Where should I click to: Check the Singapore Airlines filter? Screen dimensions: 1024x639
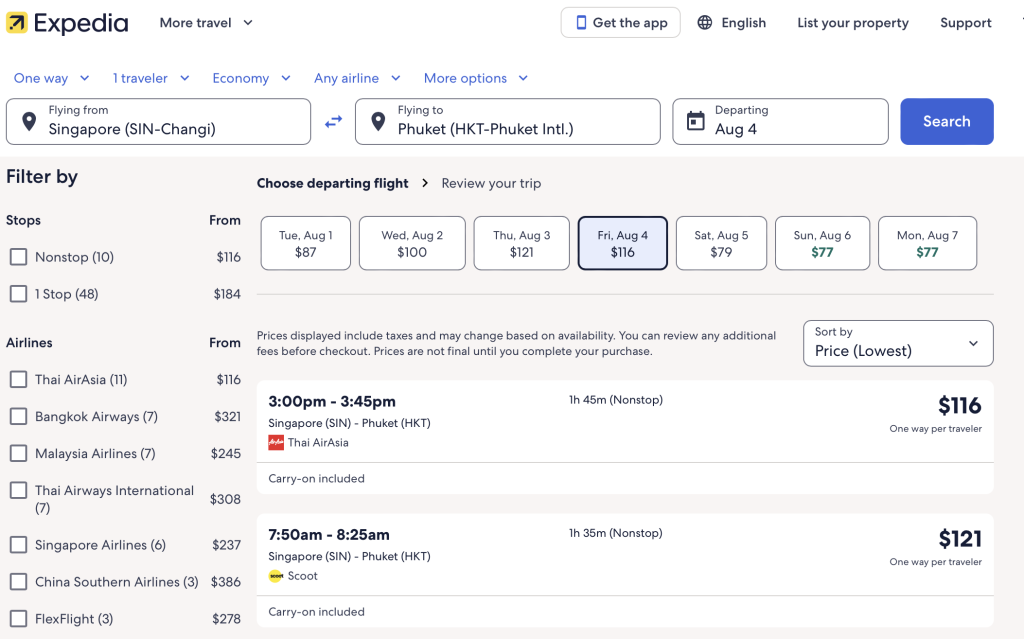[18, 545]
